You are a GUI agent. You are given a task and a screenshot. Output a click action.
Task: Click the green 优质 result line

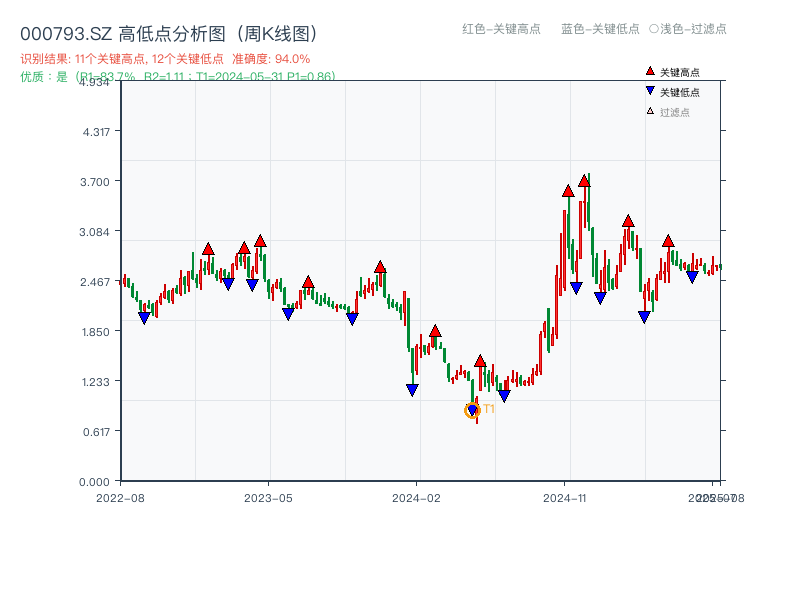(178, 77)
